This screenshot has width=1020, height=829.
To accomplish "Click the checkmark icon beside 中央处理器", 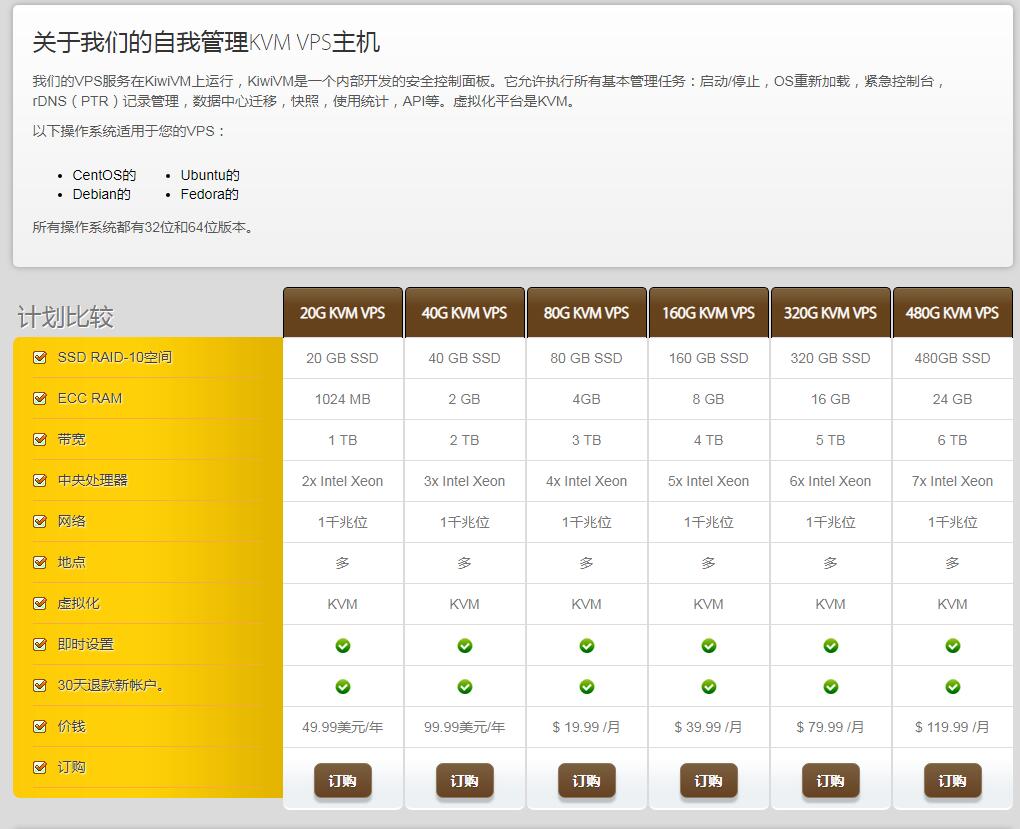I will [40, 480].
